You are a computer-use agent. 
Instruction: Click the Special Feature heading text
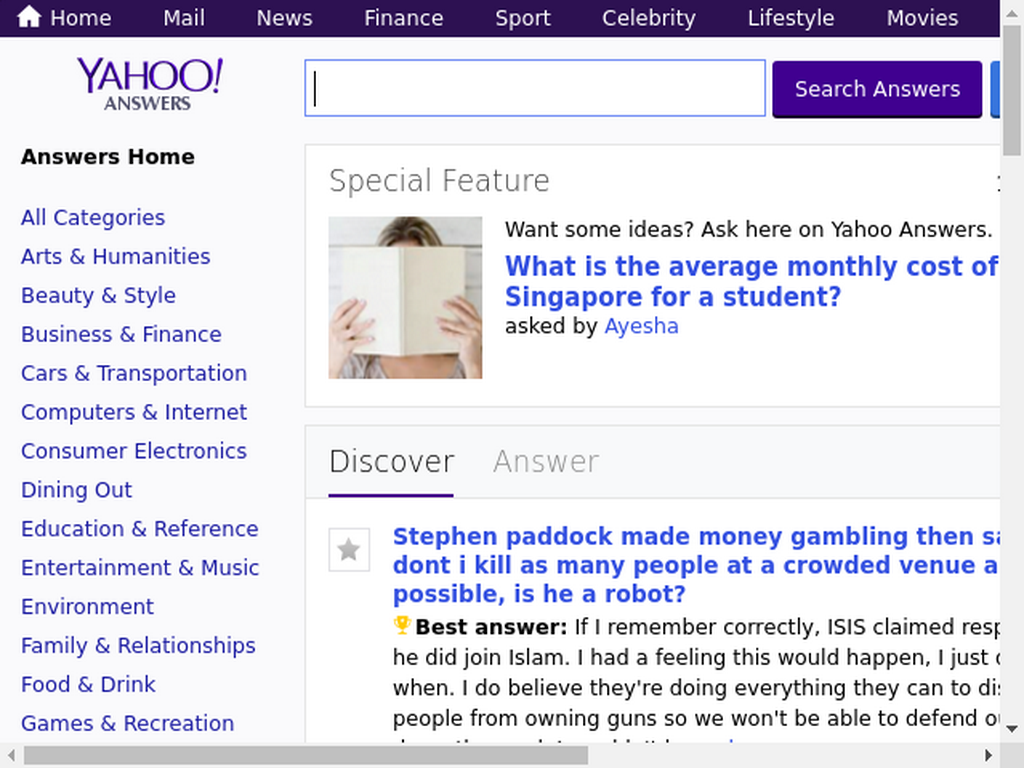439,180
